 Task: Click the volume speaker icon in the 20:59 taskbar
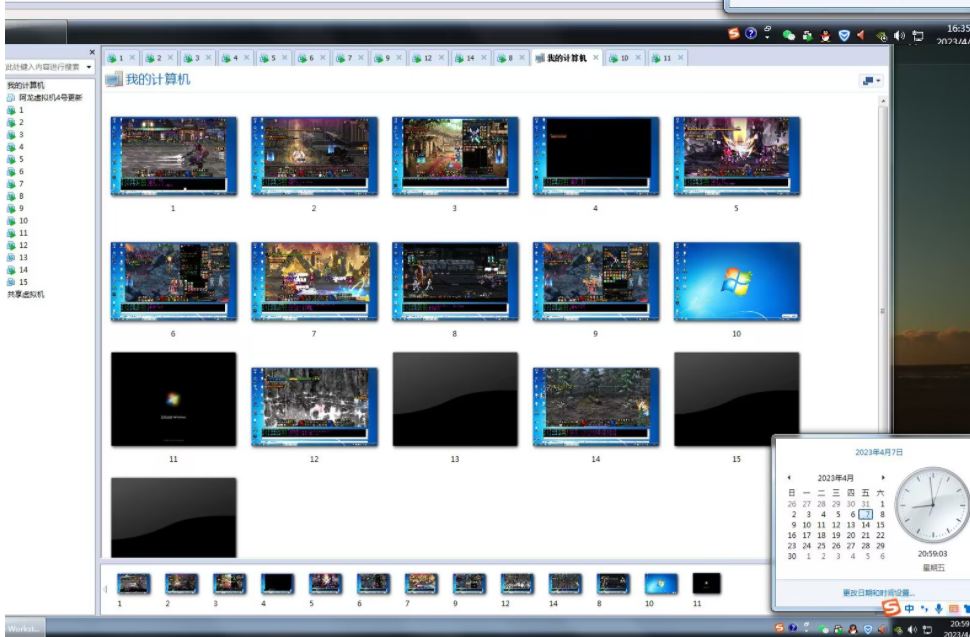click(x=912, y=629)
